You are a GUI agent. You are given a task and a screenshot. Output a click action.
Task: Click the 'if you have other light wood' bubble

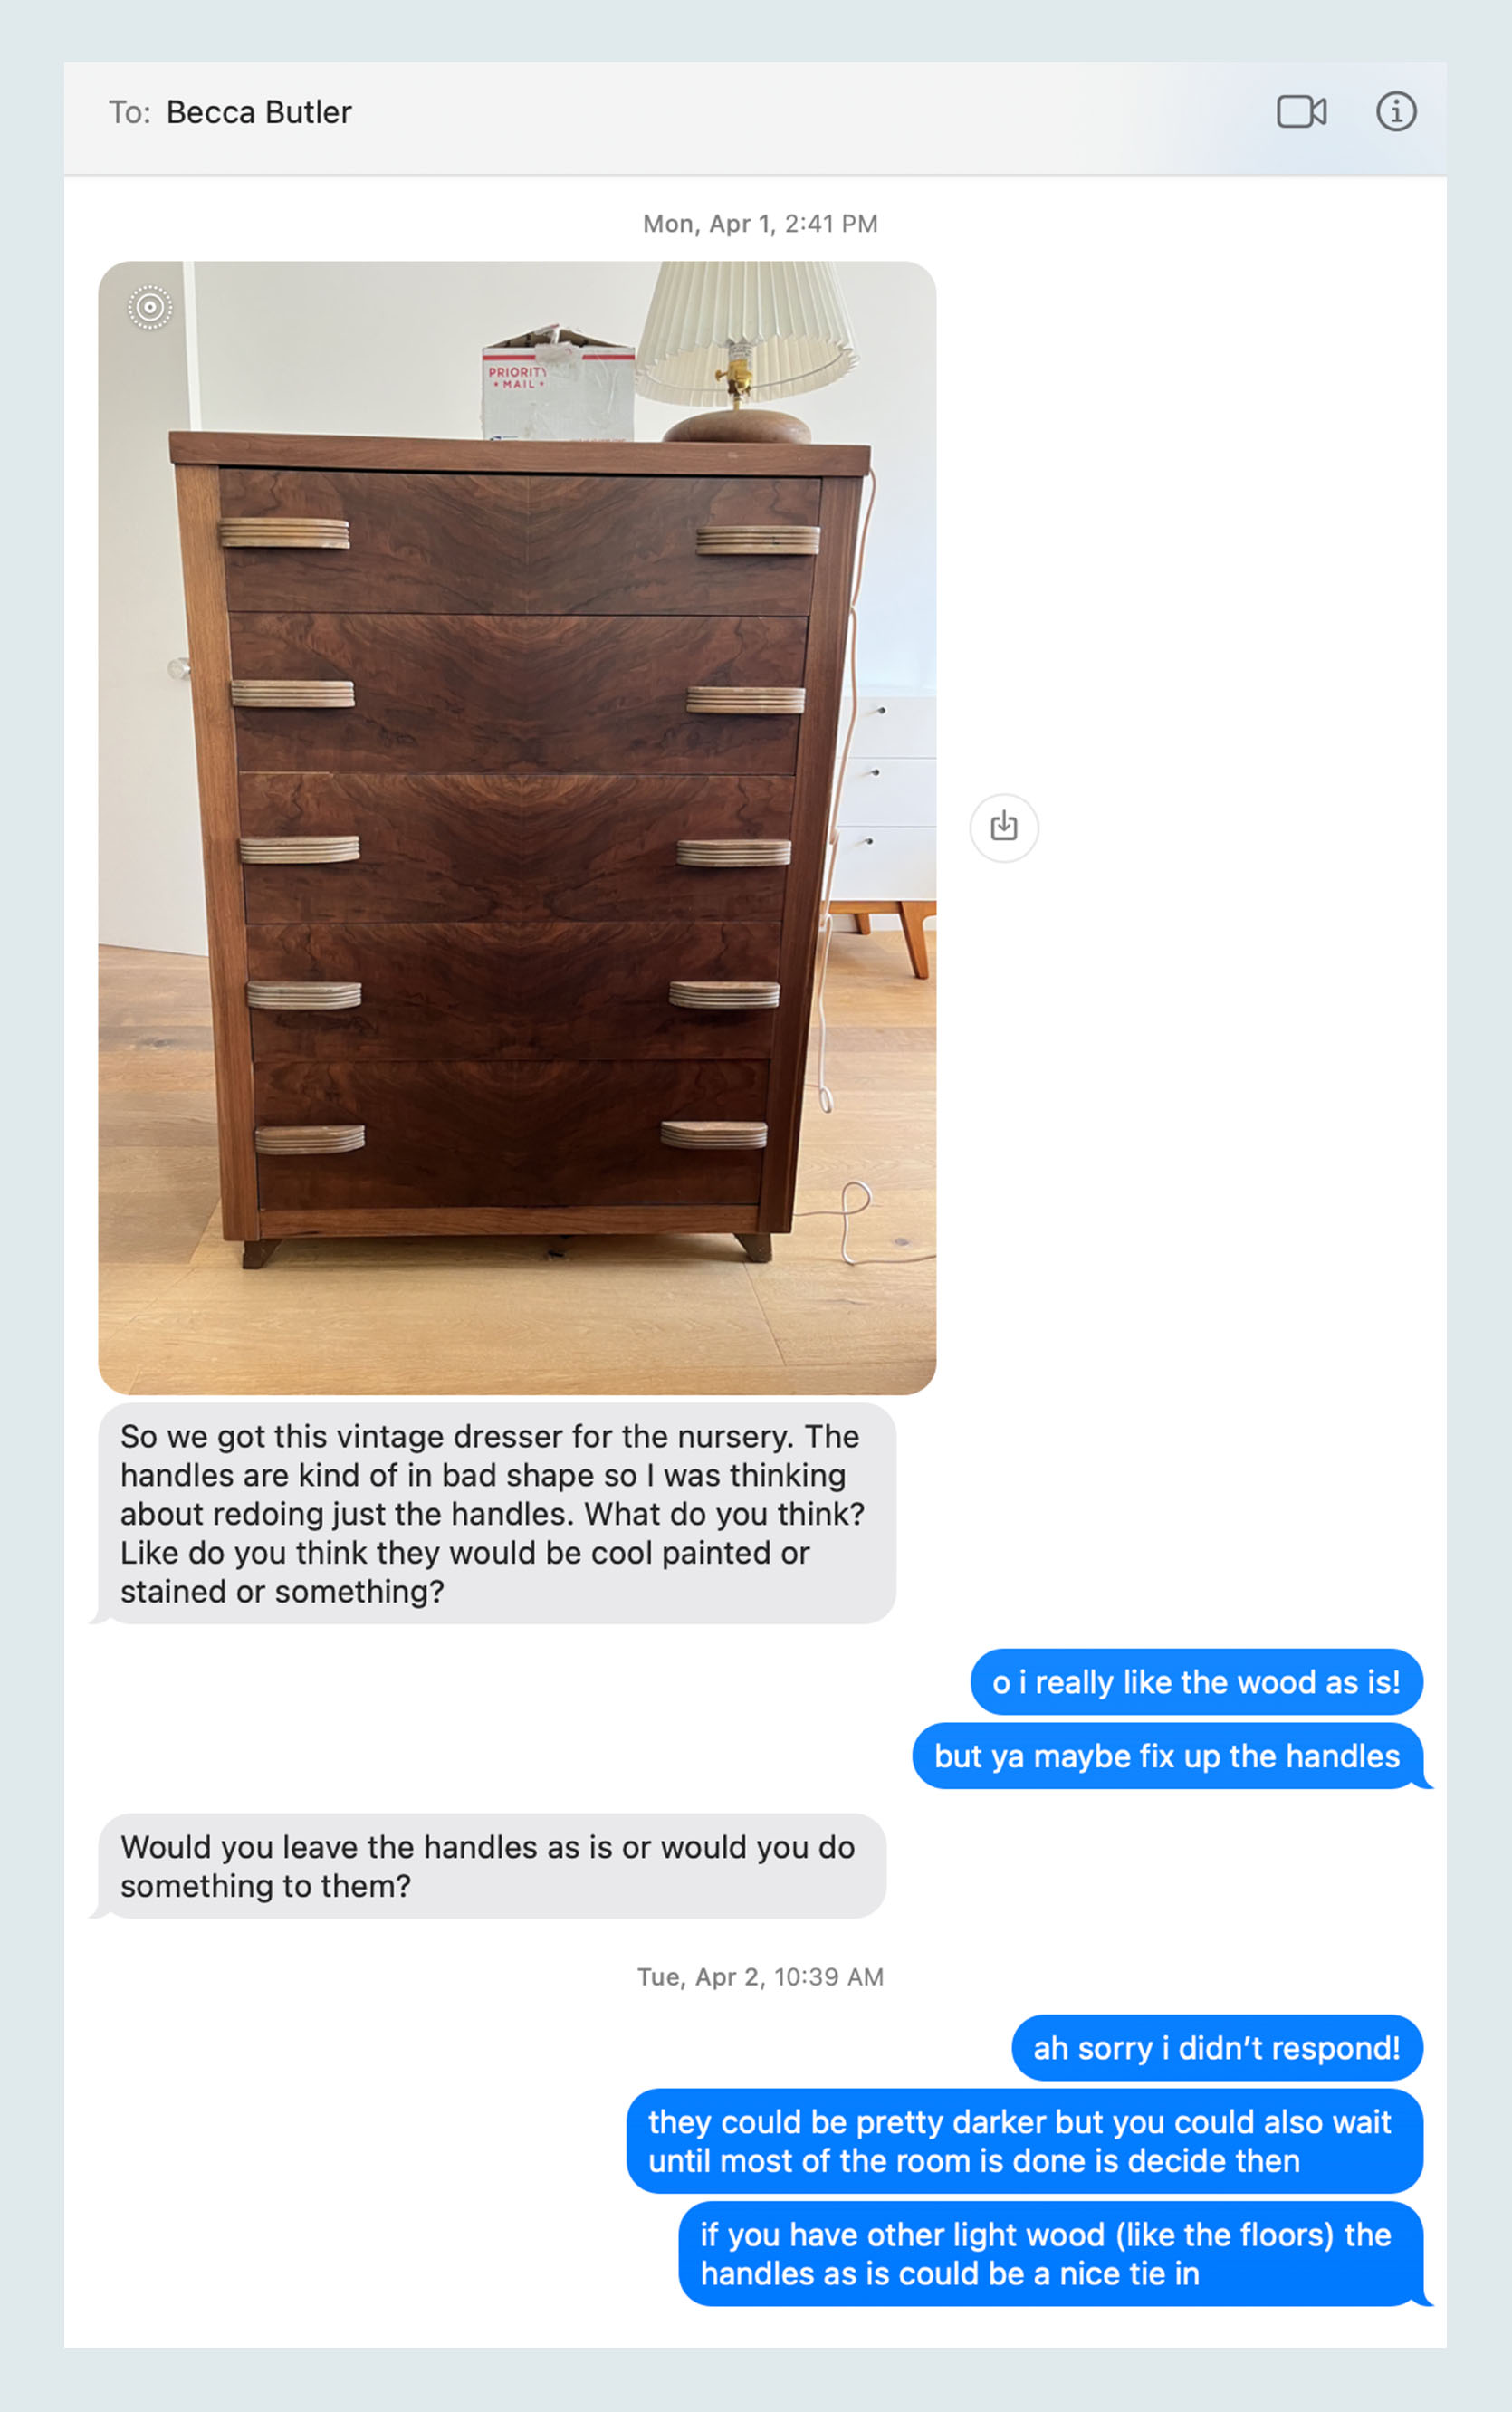point(1051,2254)
